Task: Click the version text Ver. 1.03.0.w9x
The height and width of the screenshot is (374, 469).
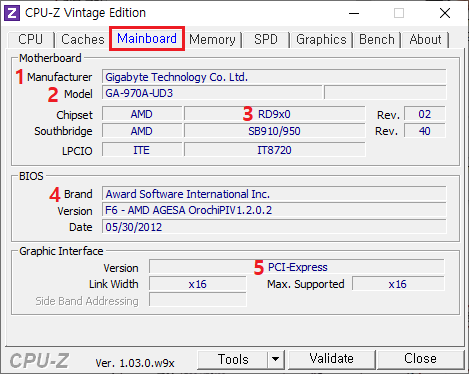Action: [135, 363]
